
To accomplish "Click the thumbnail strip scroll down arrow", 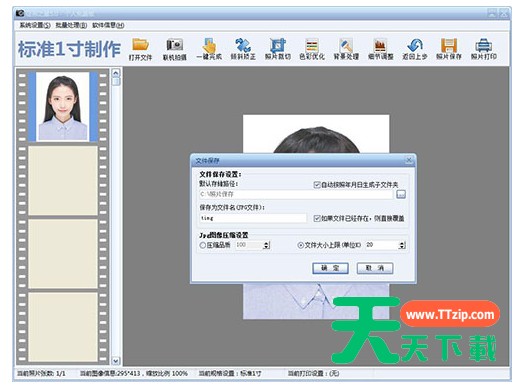I will (x=116, y=361).
